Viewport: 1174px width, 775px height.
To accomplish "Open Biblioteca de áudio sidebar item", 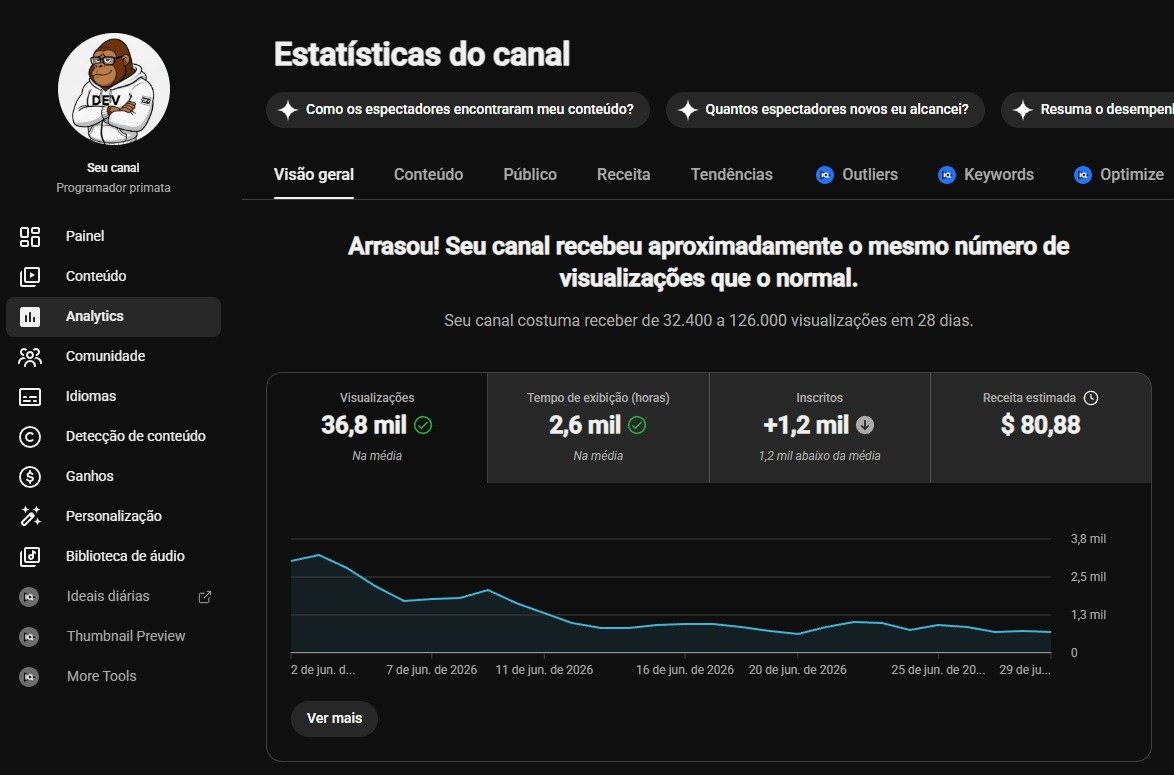I will [x=113, y=556].
